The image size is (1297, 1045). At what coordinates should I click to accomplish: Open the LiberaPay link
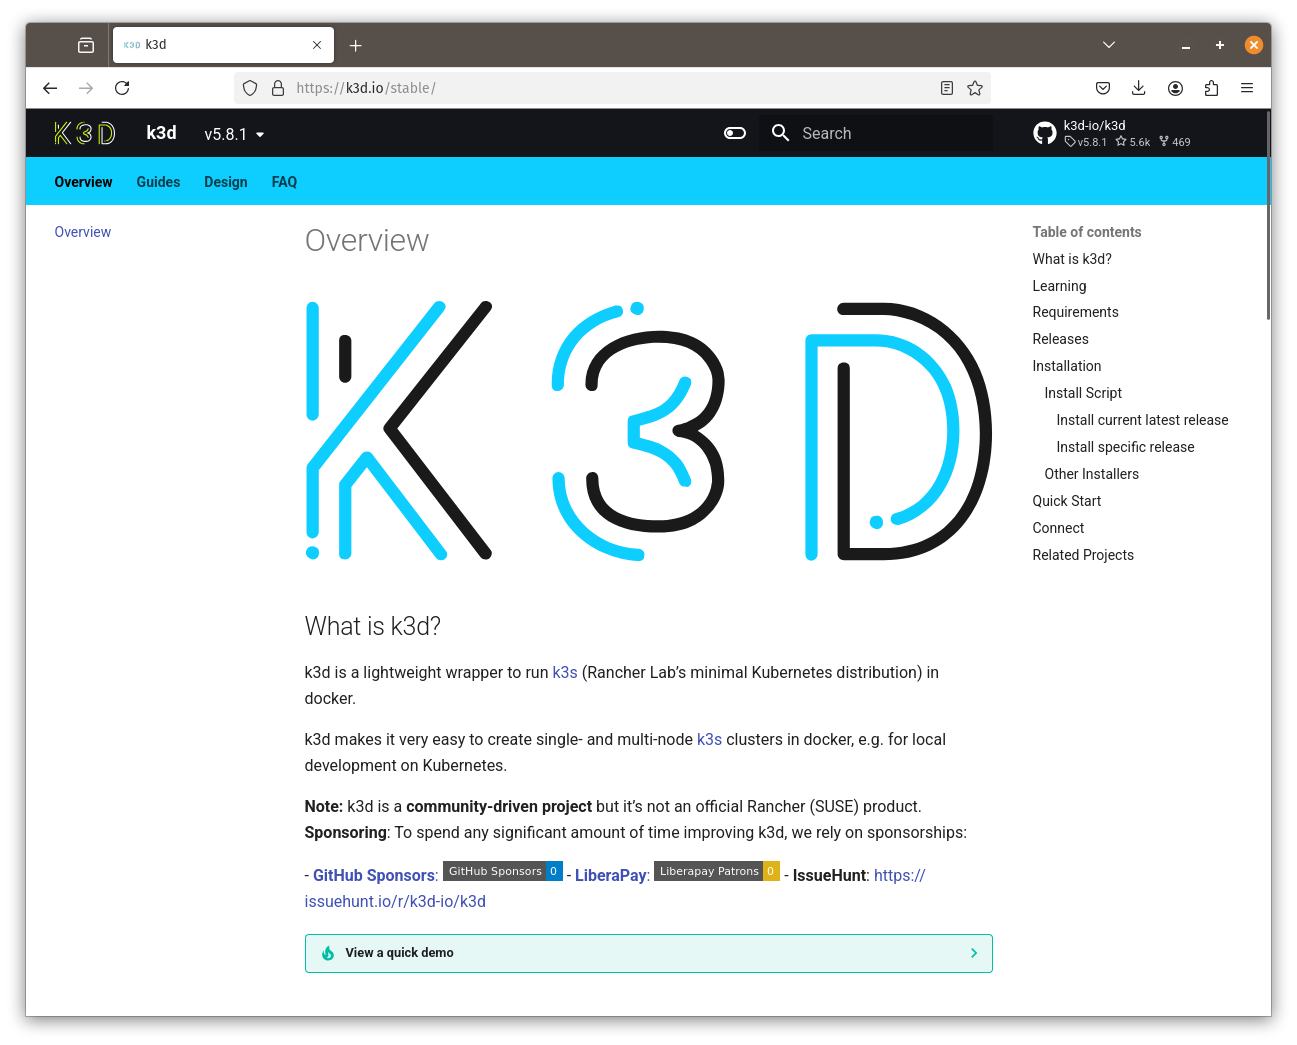click(611, 875)
